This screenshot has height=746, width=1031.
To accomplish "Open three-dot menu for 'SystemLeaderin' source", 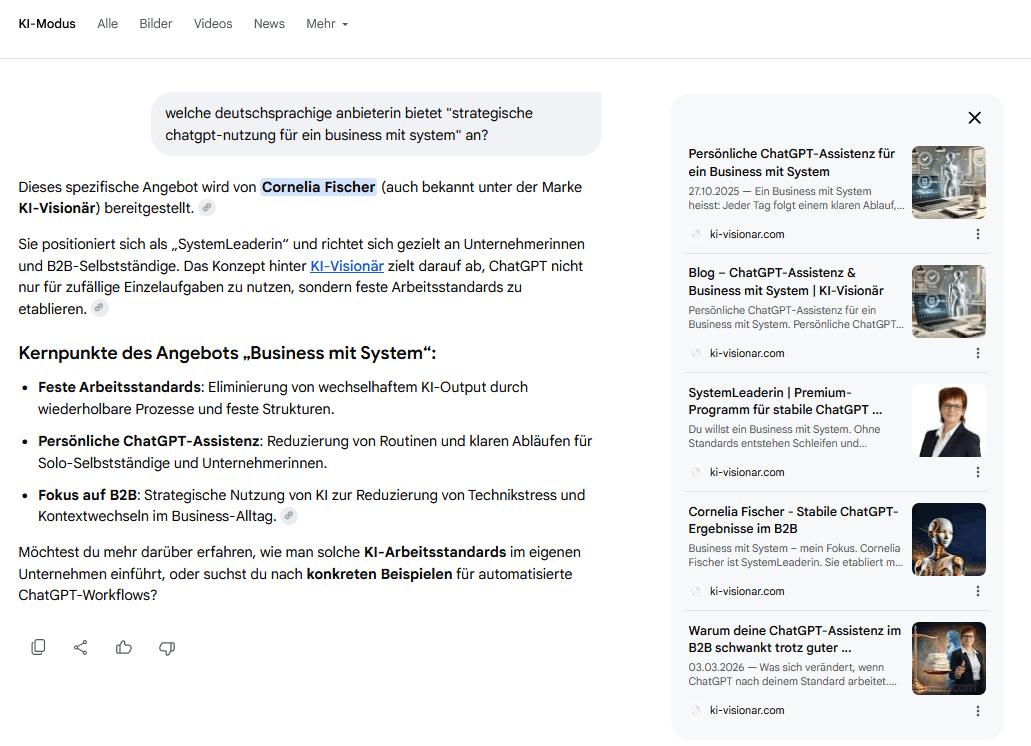I will point(978,472).
